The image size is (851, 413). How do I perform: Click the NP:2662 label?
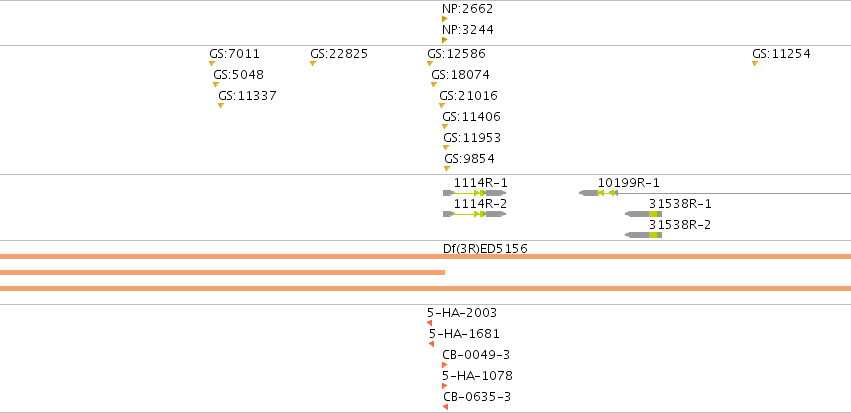[468, 9]
